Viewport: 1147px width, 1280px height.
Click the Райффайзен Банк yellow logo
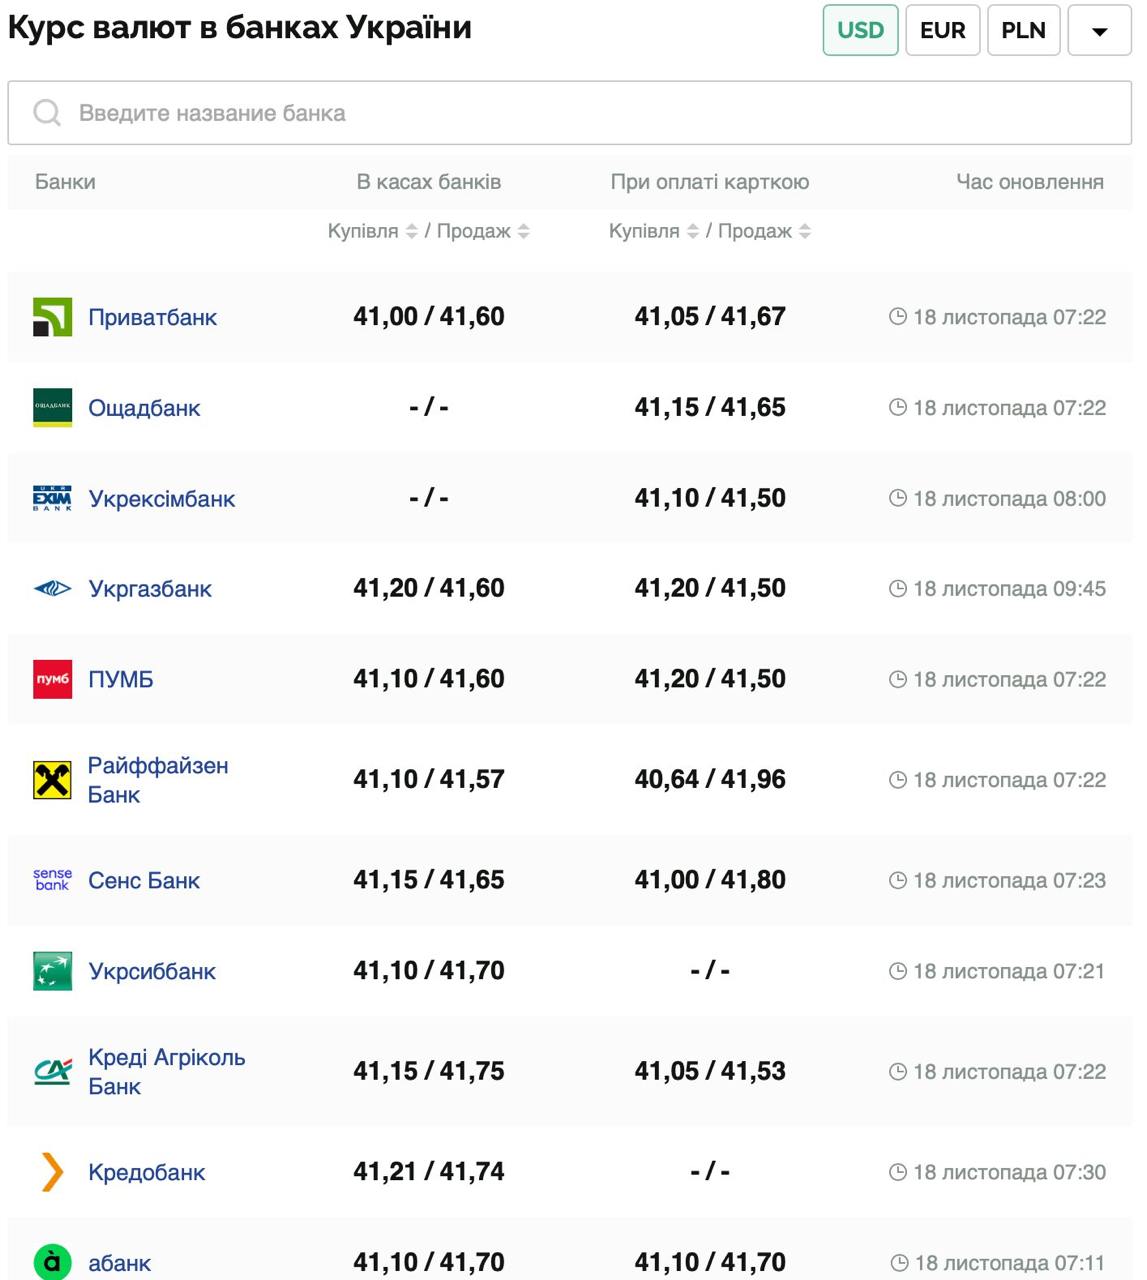click(52, 780)
